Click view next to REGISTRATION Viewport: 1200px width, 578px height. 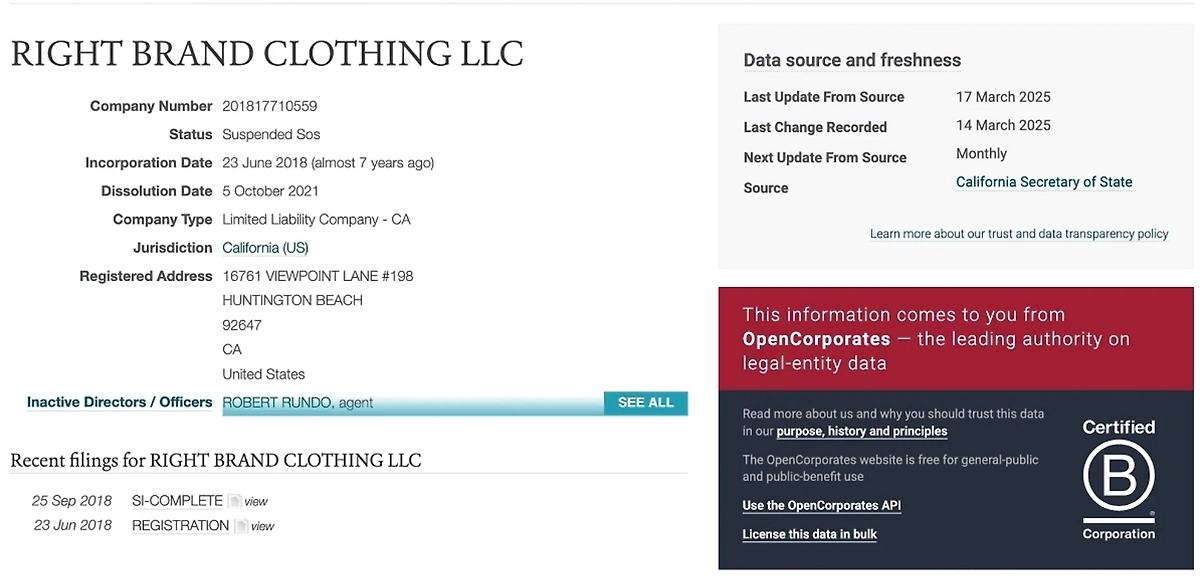262,527
